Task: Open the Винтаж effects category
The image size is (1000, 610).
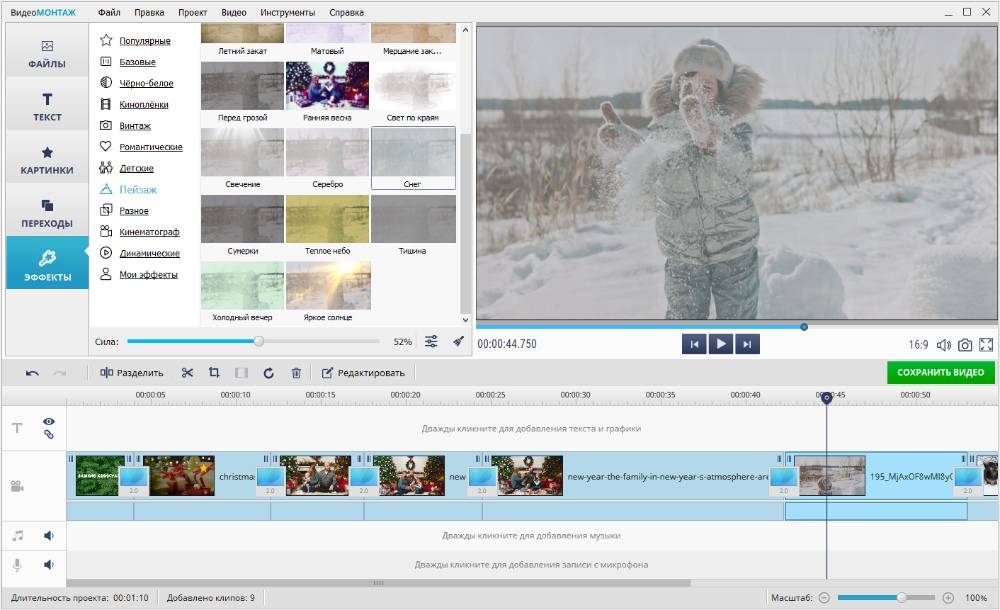Action: [134, 126]
